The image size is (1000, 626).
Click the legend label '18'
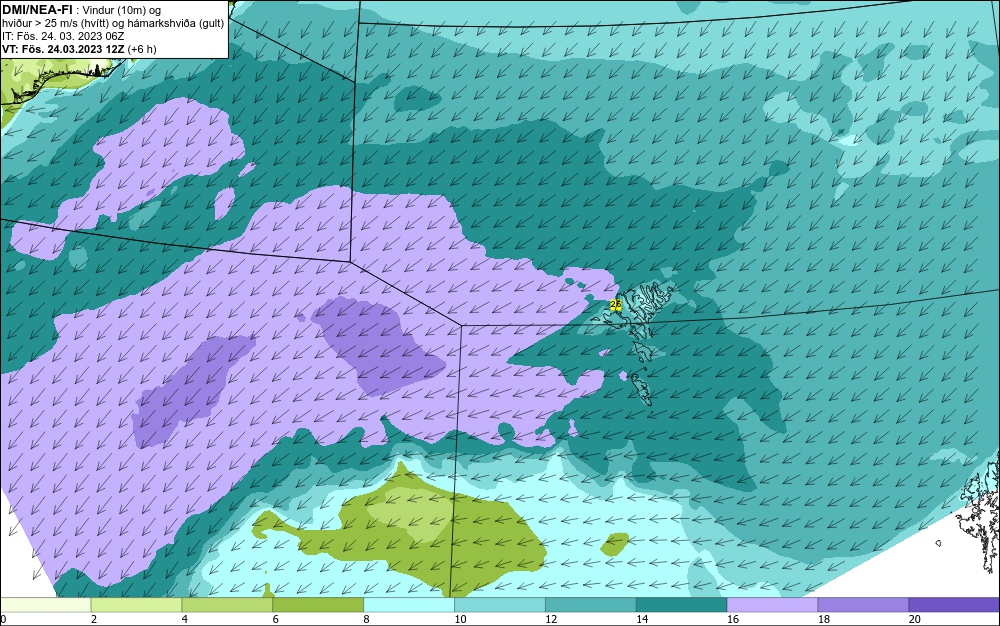(x=824, y=619)
